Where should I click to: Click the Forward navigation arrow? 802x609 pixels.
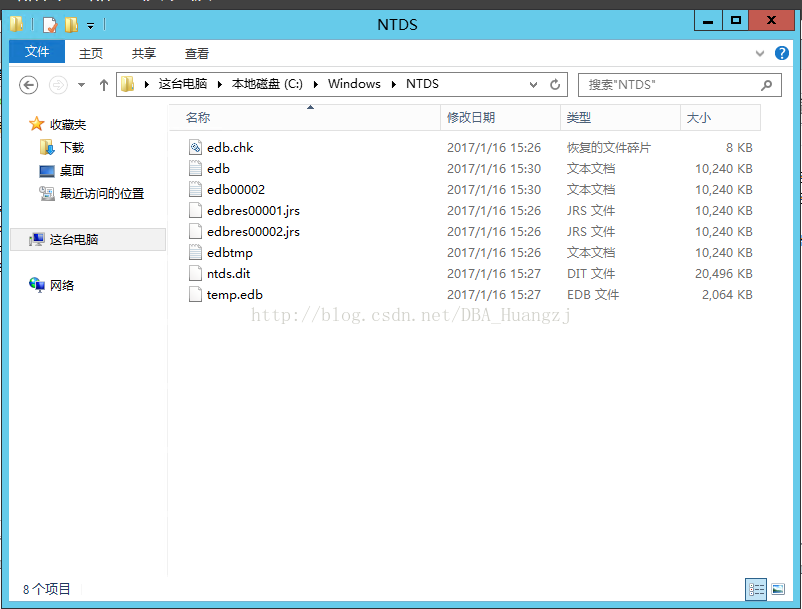point(58,85)
